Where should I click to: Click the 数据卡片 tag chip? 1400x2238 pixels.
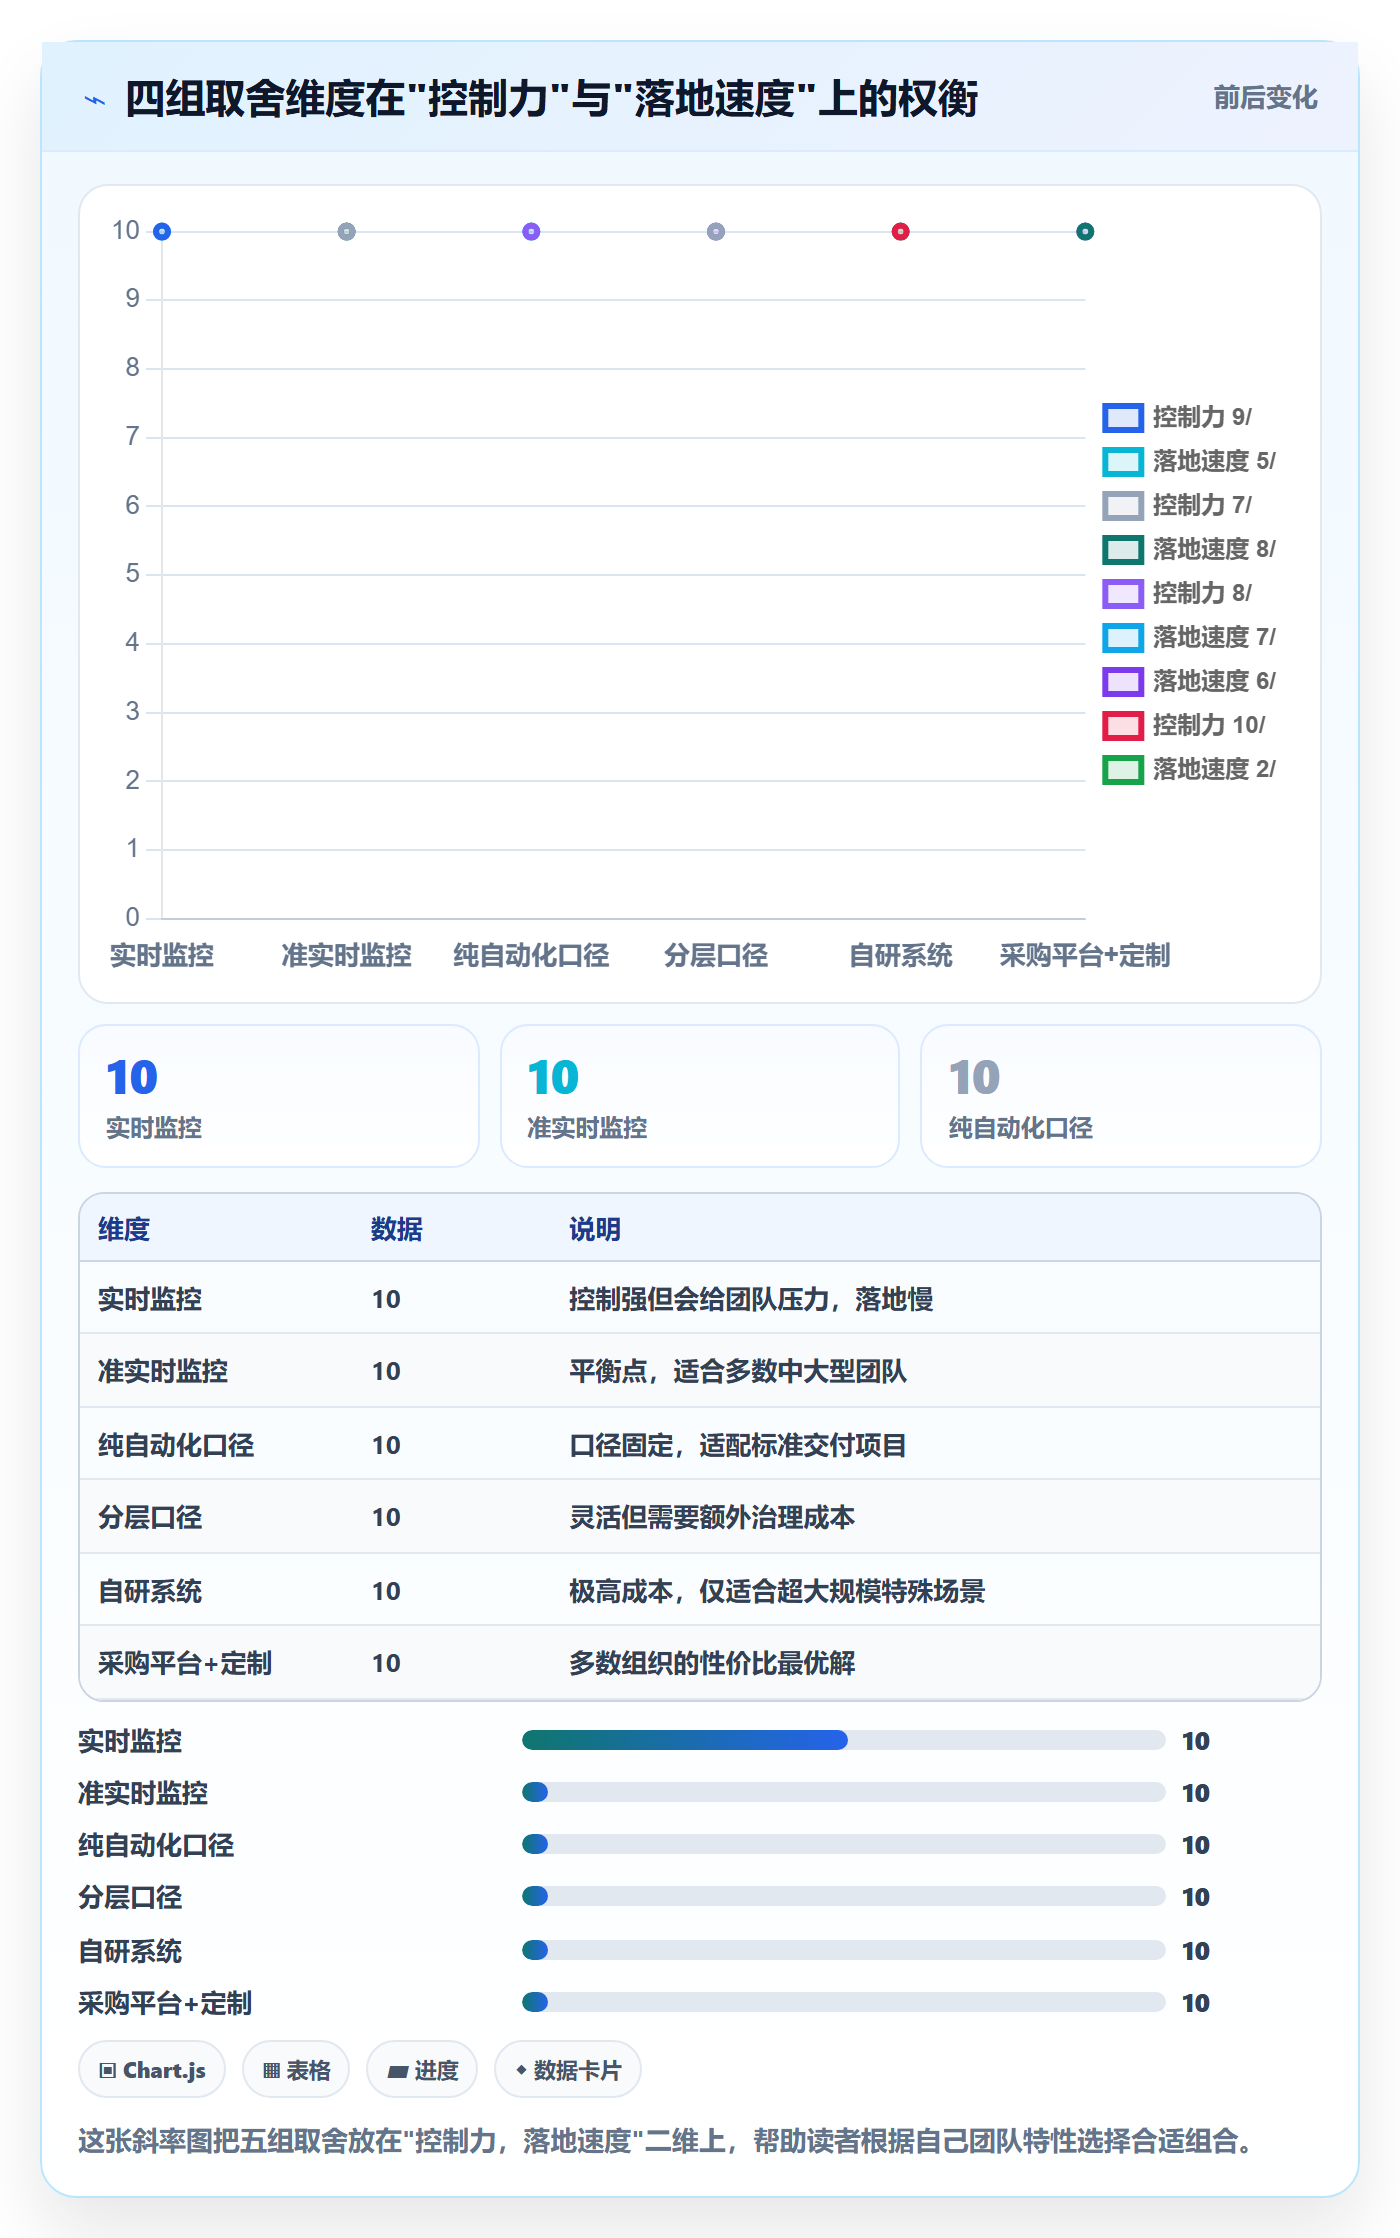[568, 2070]
